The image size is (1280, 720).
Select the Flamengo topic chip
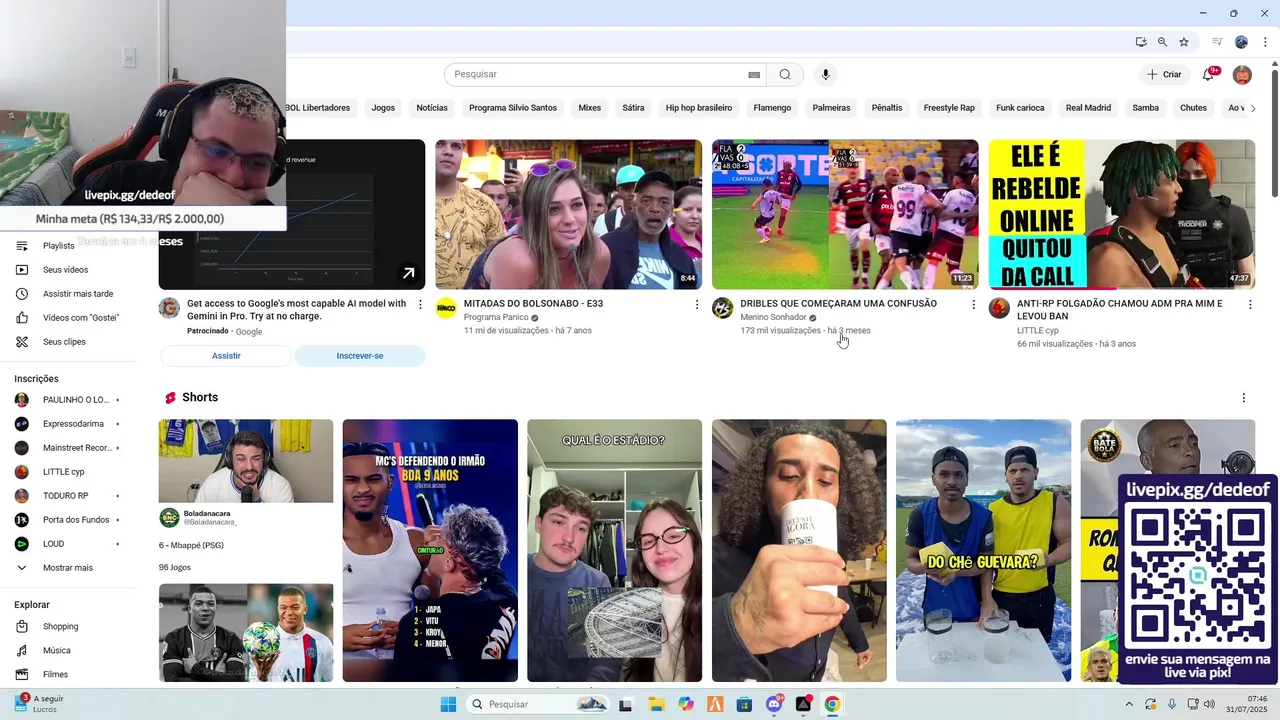coord(772,108)
